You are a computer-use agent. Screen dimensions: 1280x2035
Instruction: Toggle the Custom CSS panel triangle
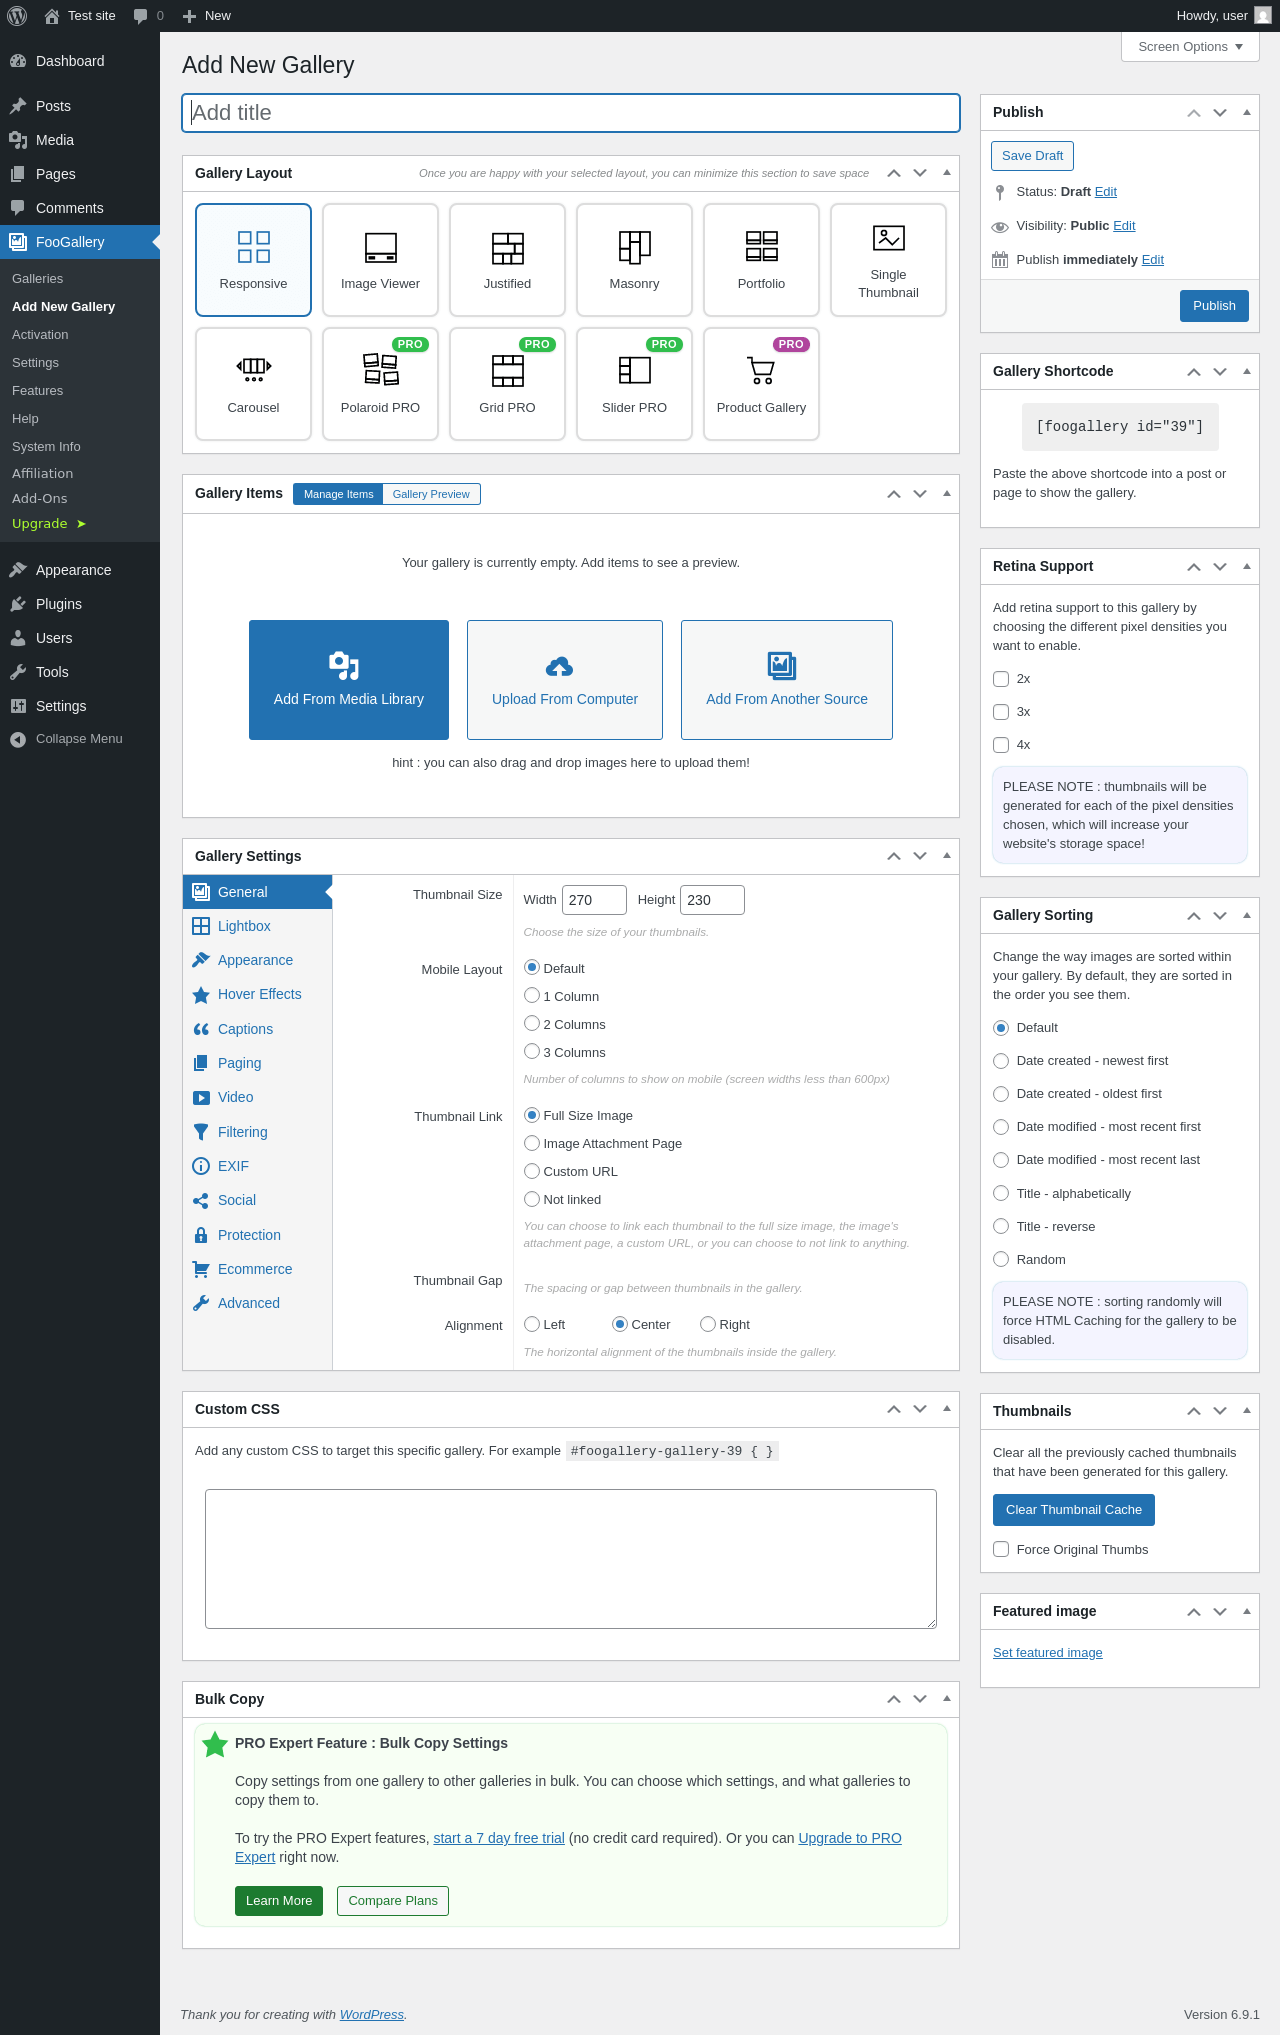pyautogui.click(x=946, y=1409)
